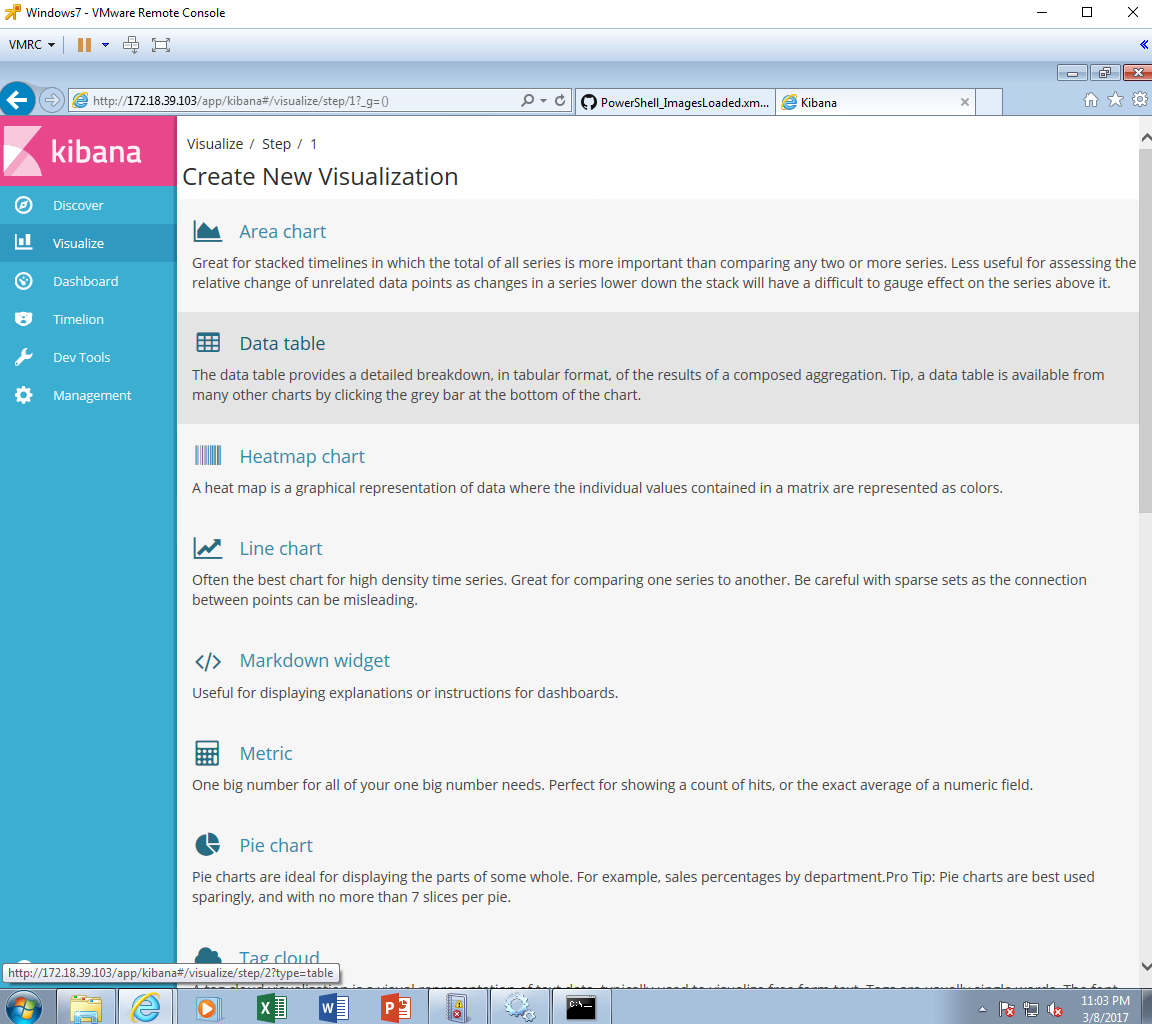
Task: Click the Data table link
Action: tap(282, 343)
